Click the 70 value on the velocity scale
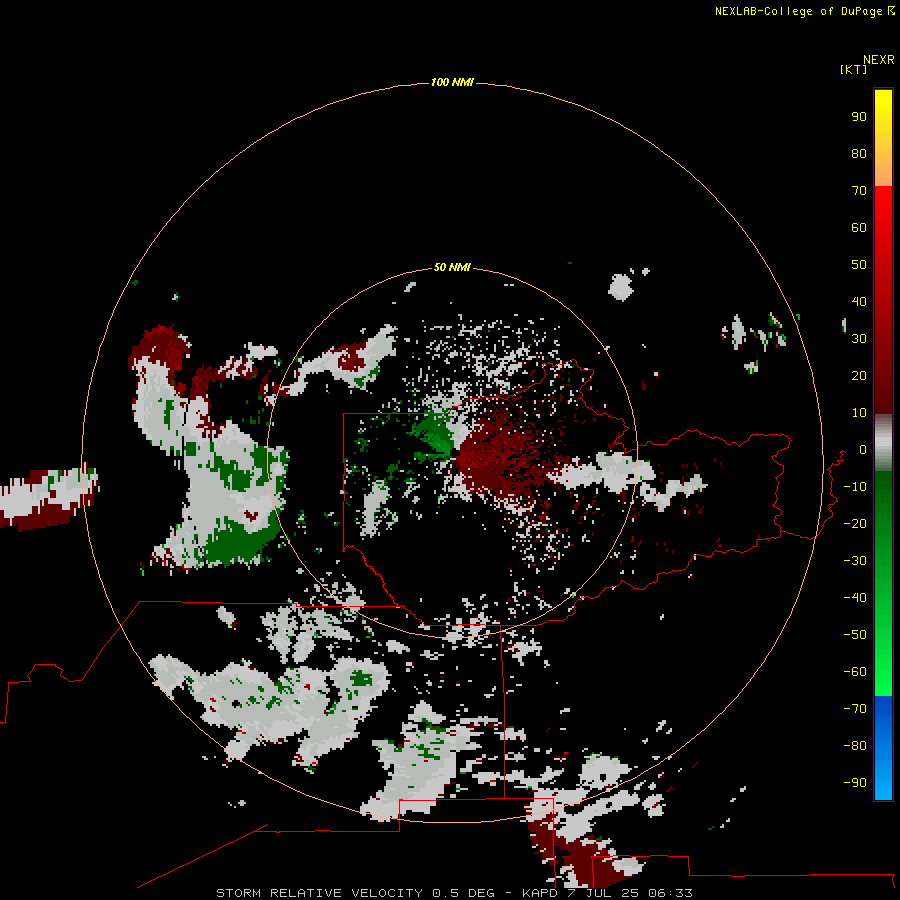Image resolution: width=900 pixels, height=900 pixels. 859,191
